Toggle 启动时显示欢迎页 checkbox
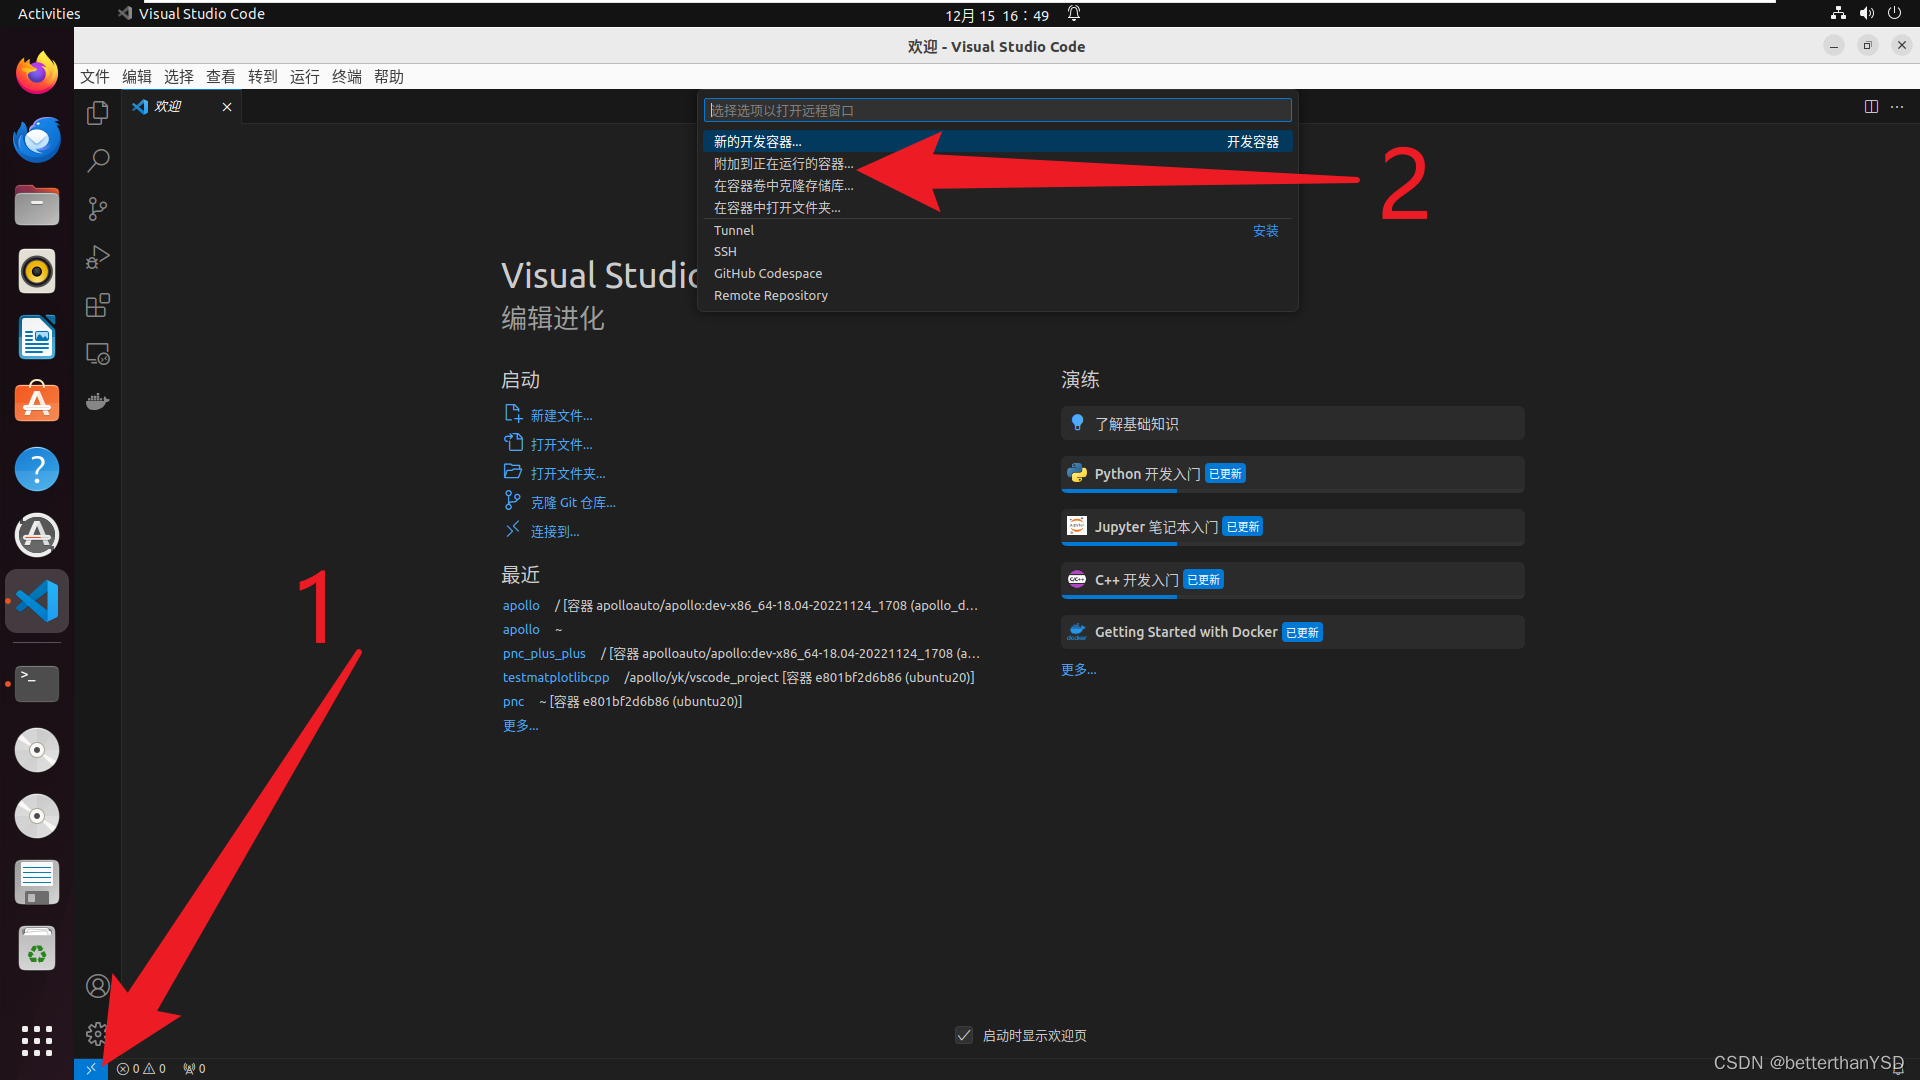1920x1080 pixels. pyautogui.click(x=964, y=1035)
